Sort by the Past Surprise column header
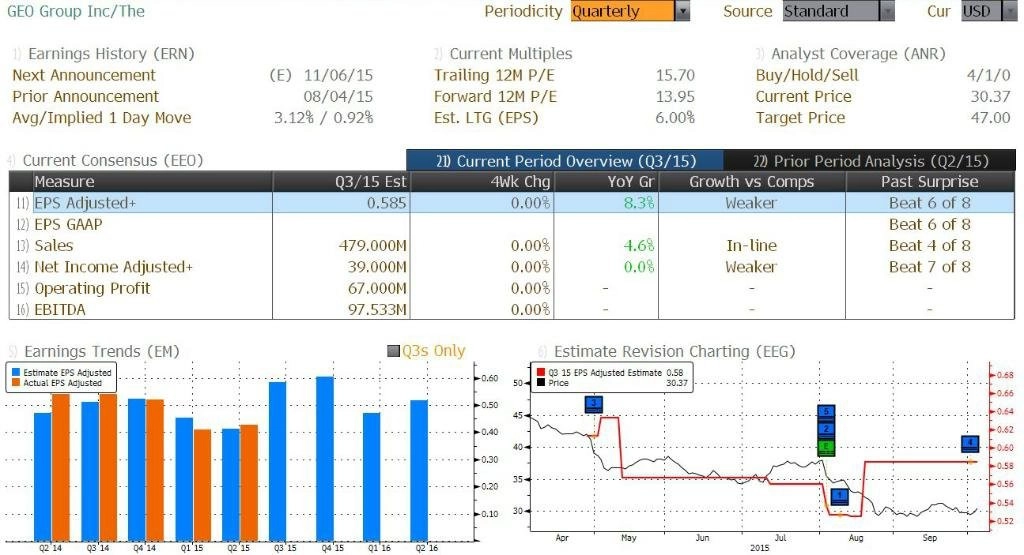 929,182
